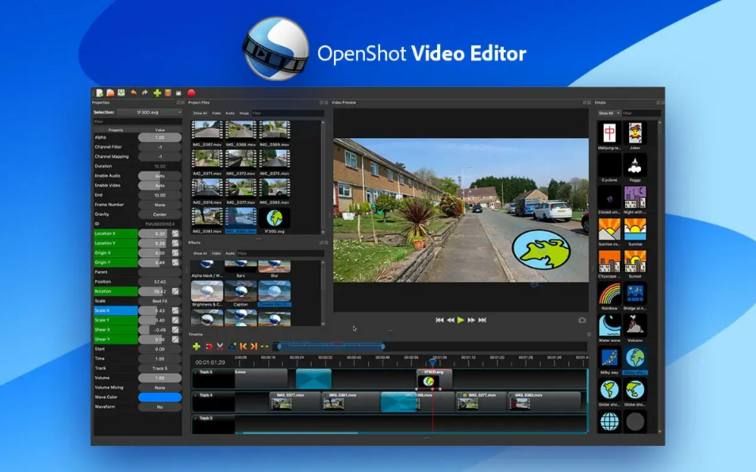Open the Emojis Show All dropdown
The height and width of the screenshot is (472, 756).
608,113
